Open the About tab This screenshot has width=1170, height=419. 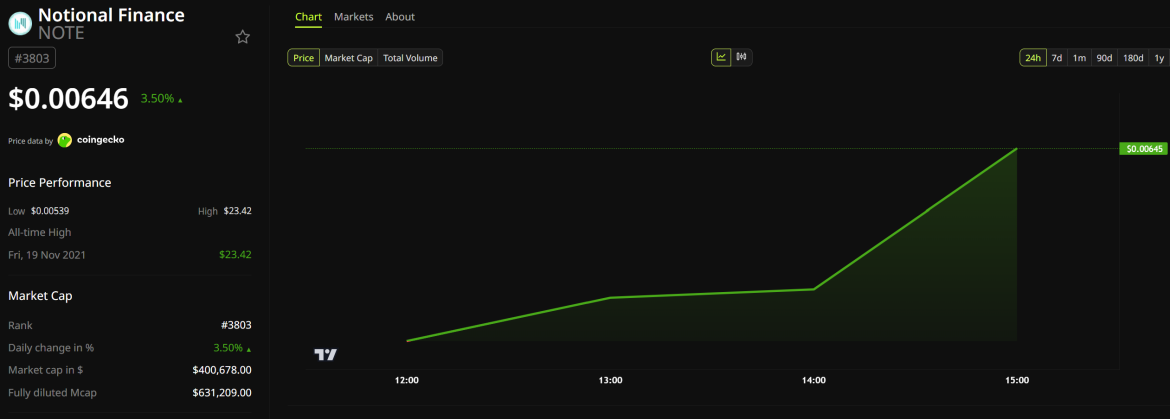tap(400, 16)
